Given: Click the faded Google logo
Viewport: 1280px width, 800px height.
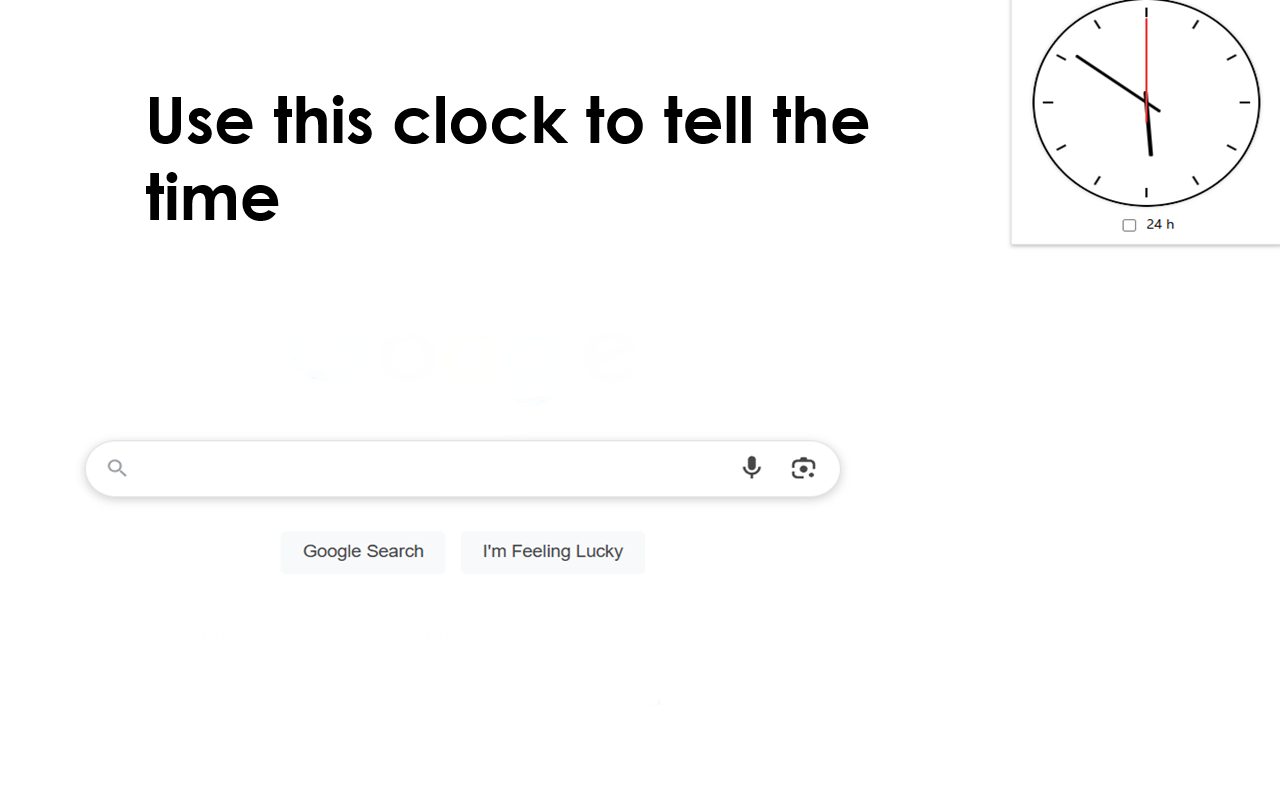Looking at the screenshot, I should tap(461, 357).
